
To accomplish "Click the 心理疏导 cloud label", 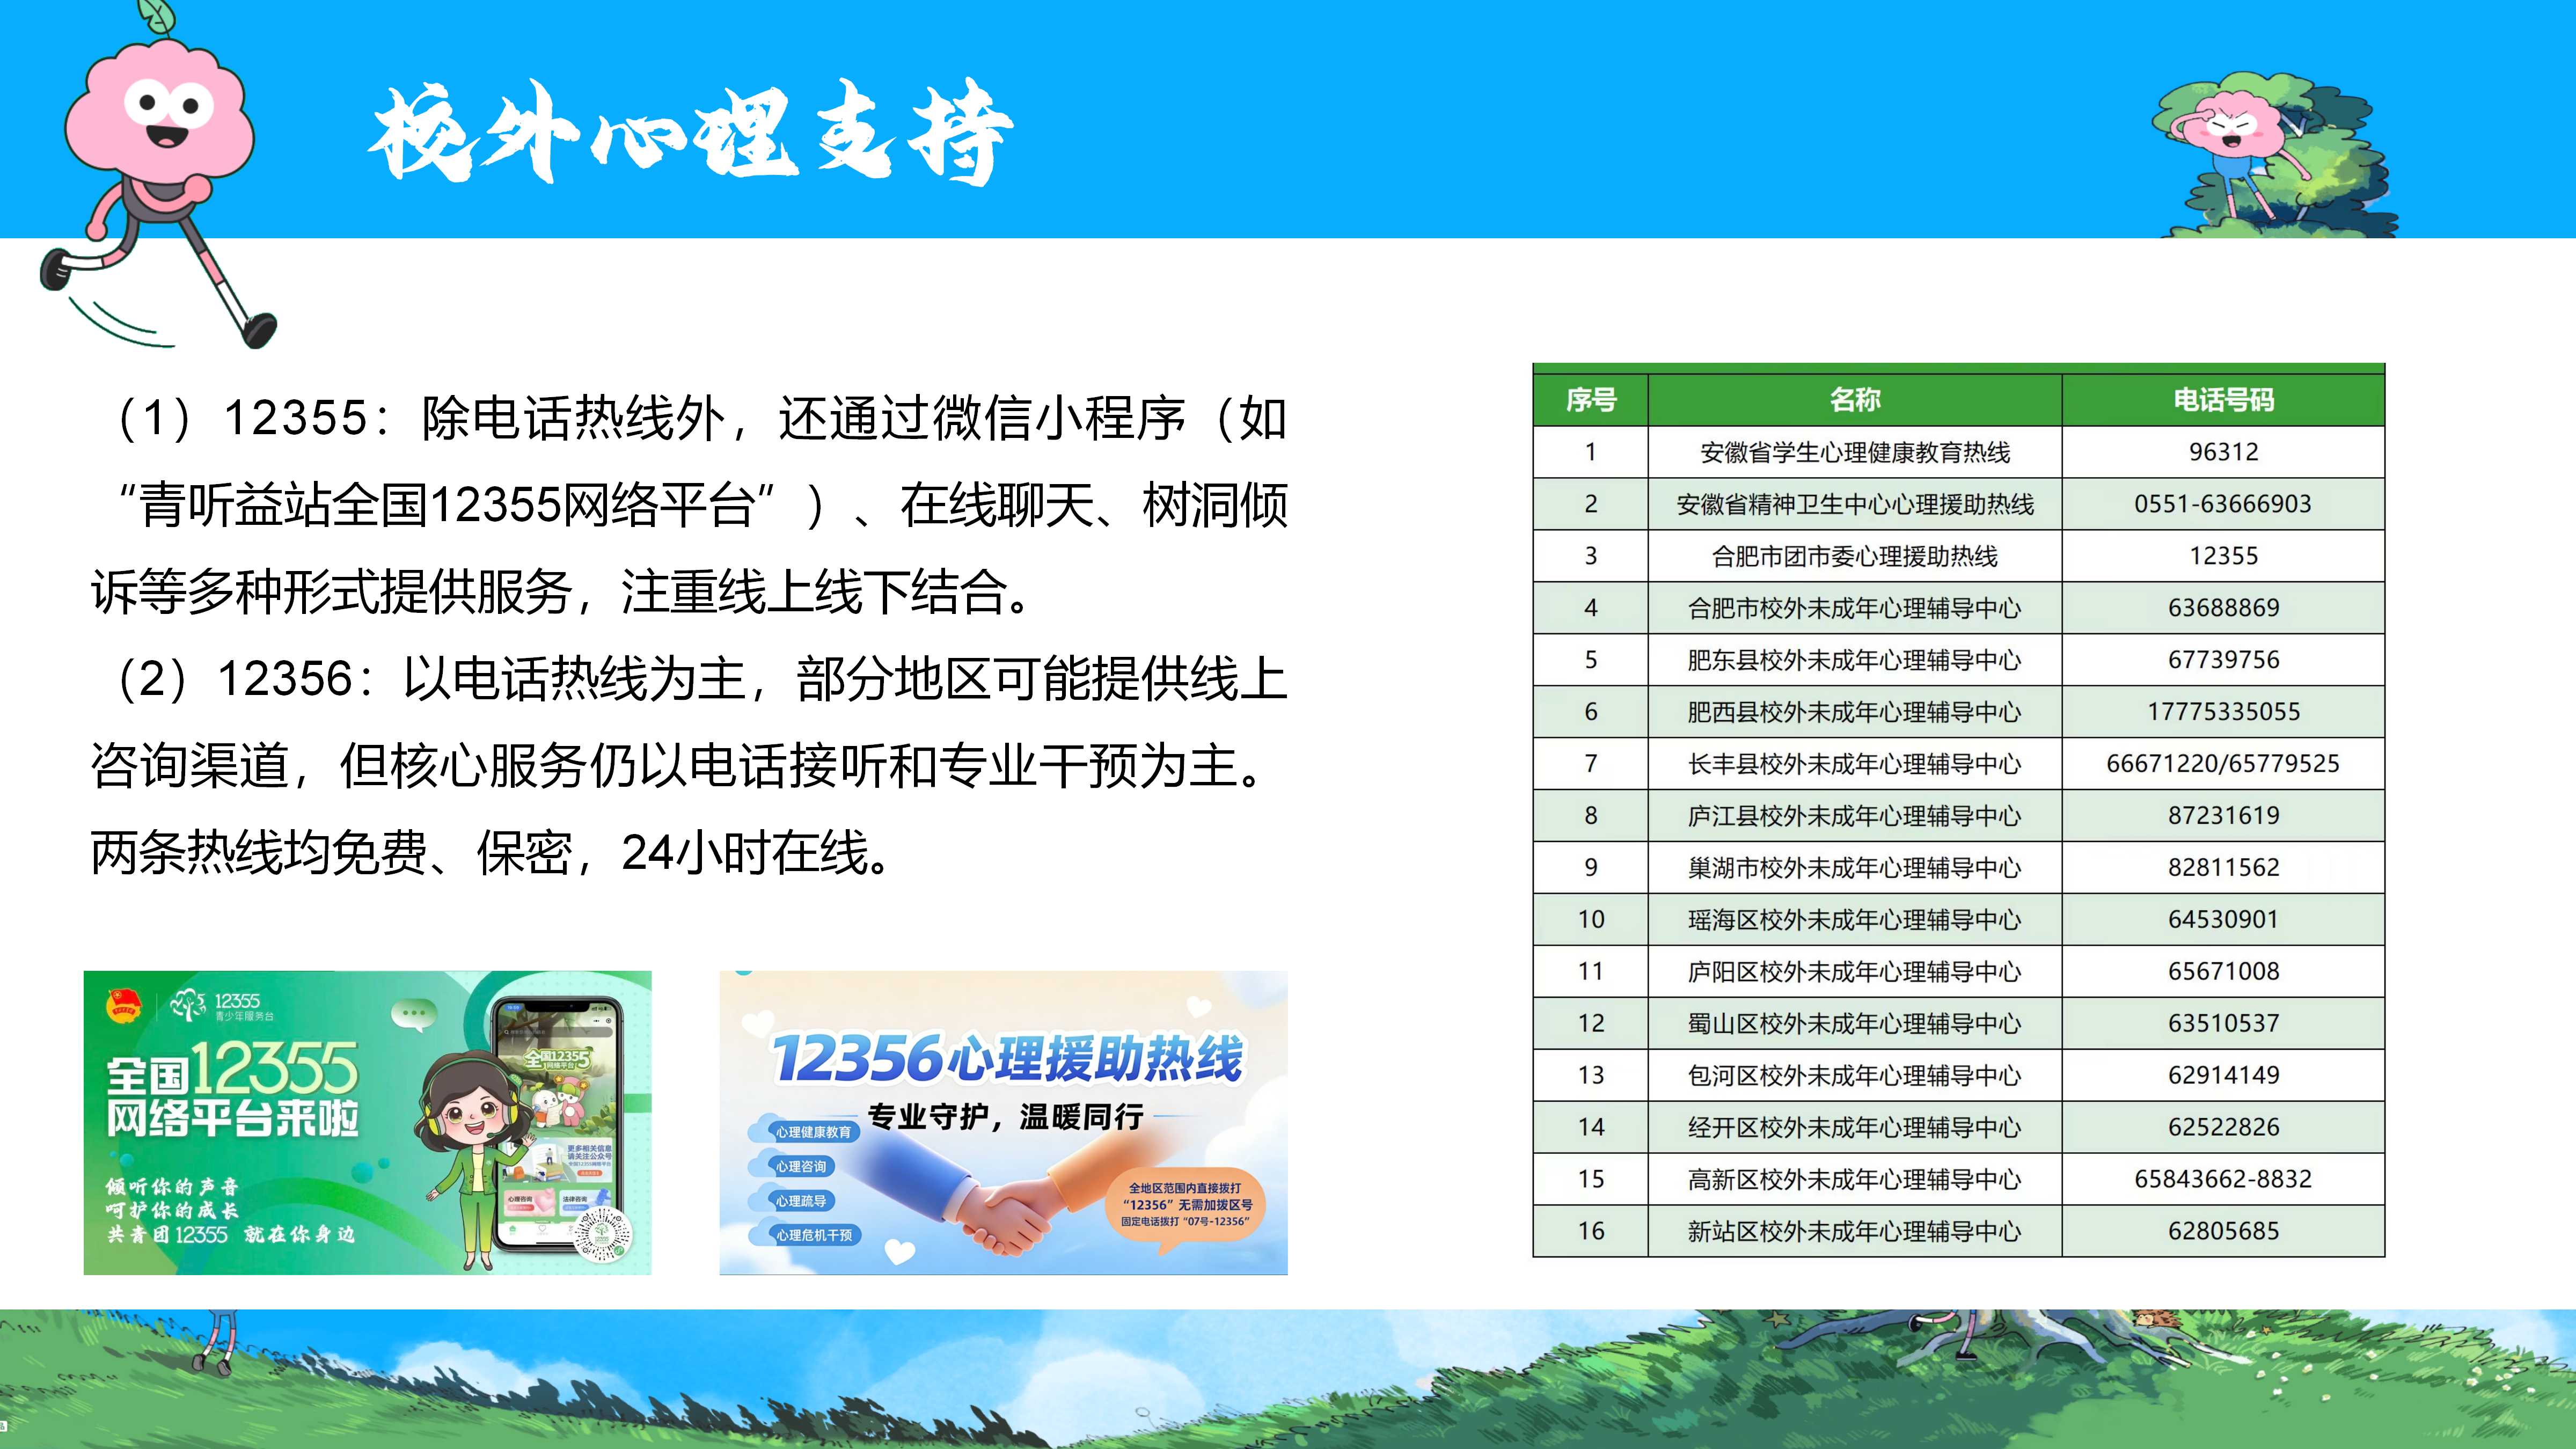I will pyautogui.click(x=800, y=1201).
